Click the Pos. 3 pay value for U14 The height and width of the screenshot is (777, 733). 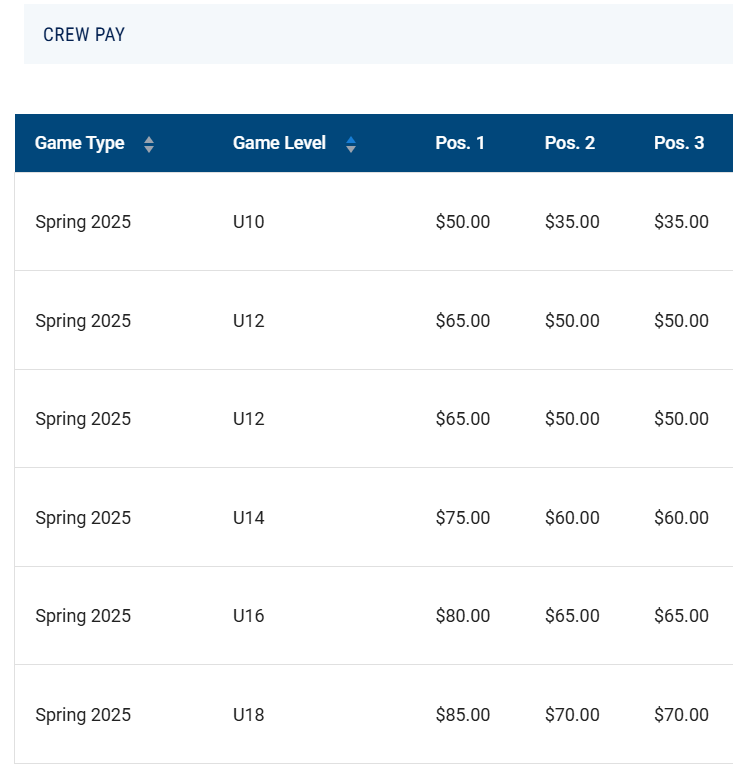[681, 518]
